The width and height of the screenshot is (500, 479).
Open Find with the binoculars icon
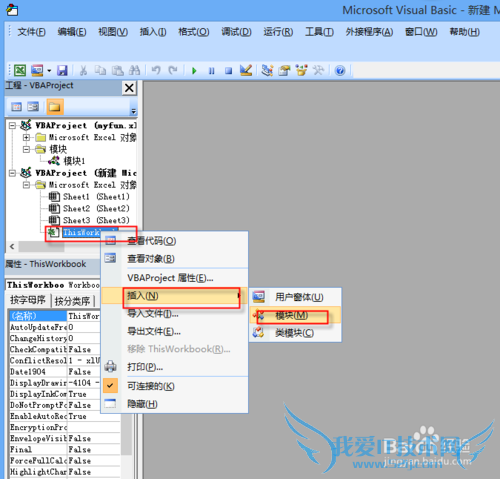pos(134,71)
